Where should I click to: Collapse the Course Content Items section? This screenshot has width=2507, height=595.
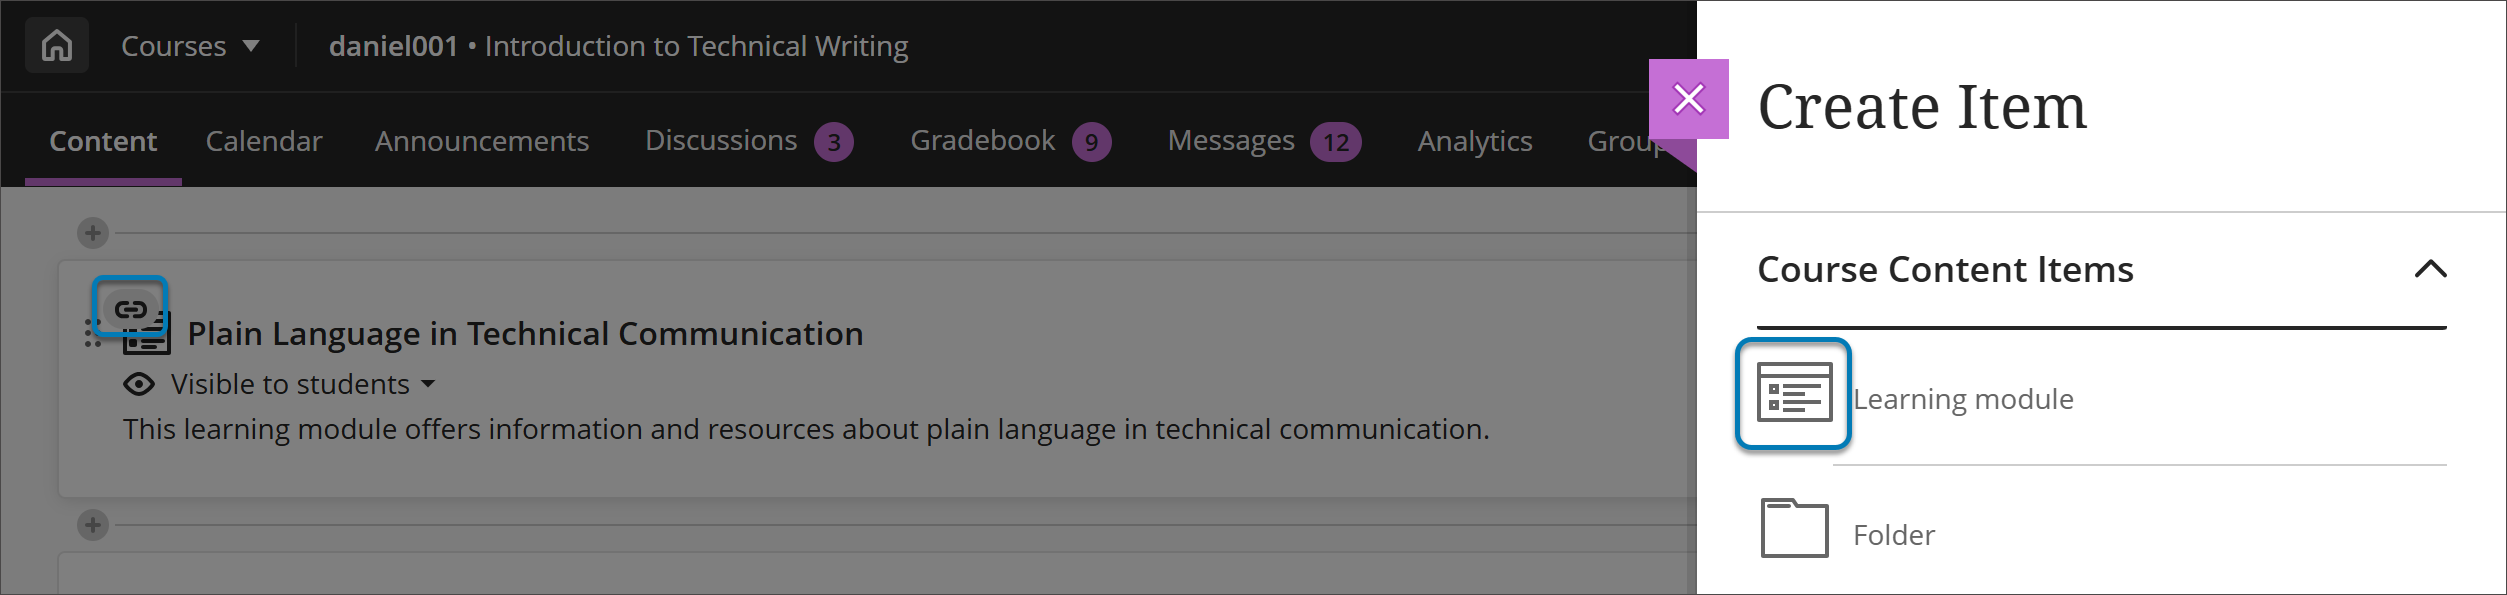(x=2430, y=269)
